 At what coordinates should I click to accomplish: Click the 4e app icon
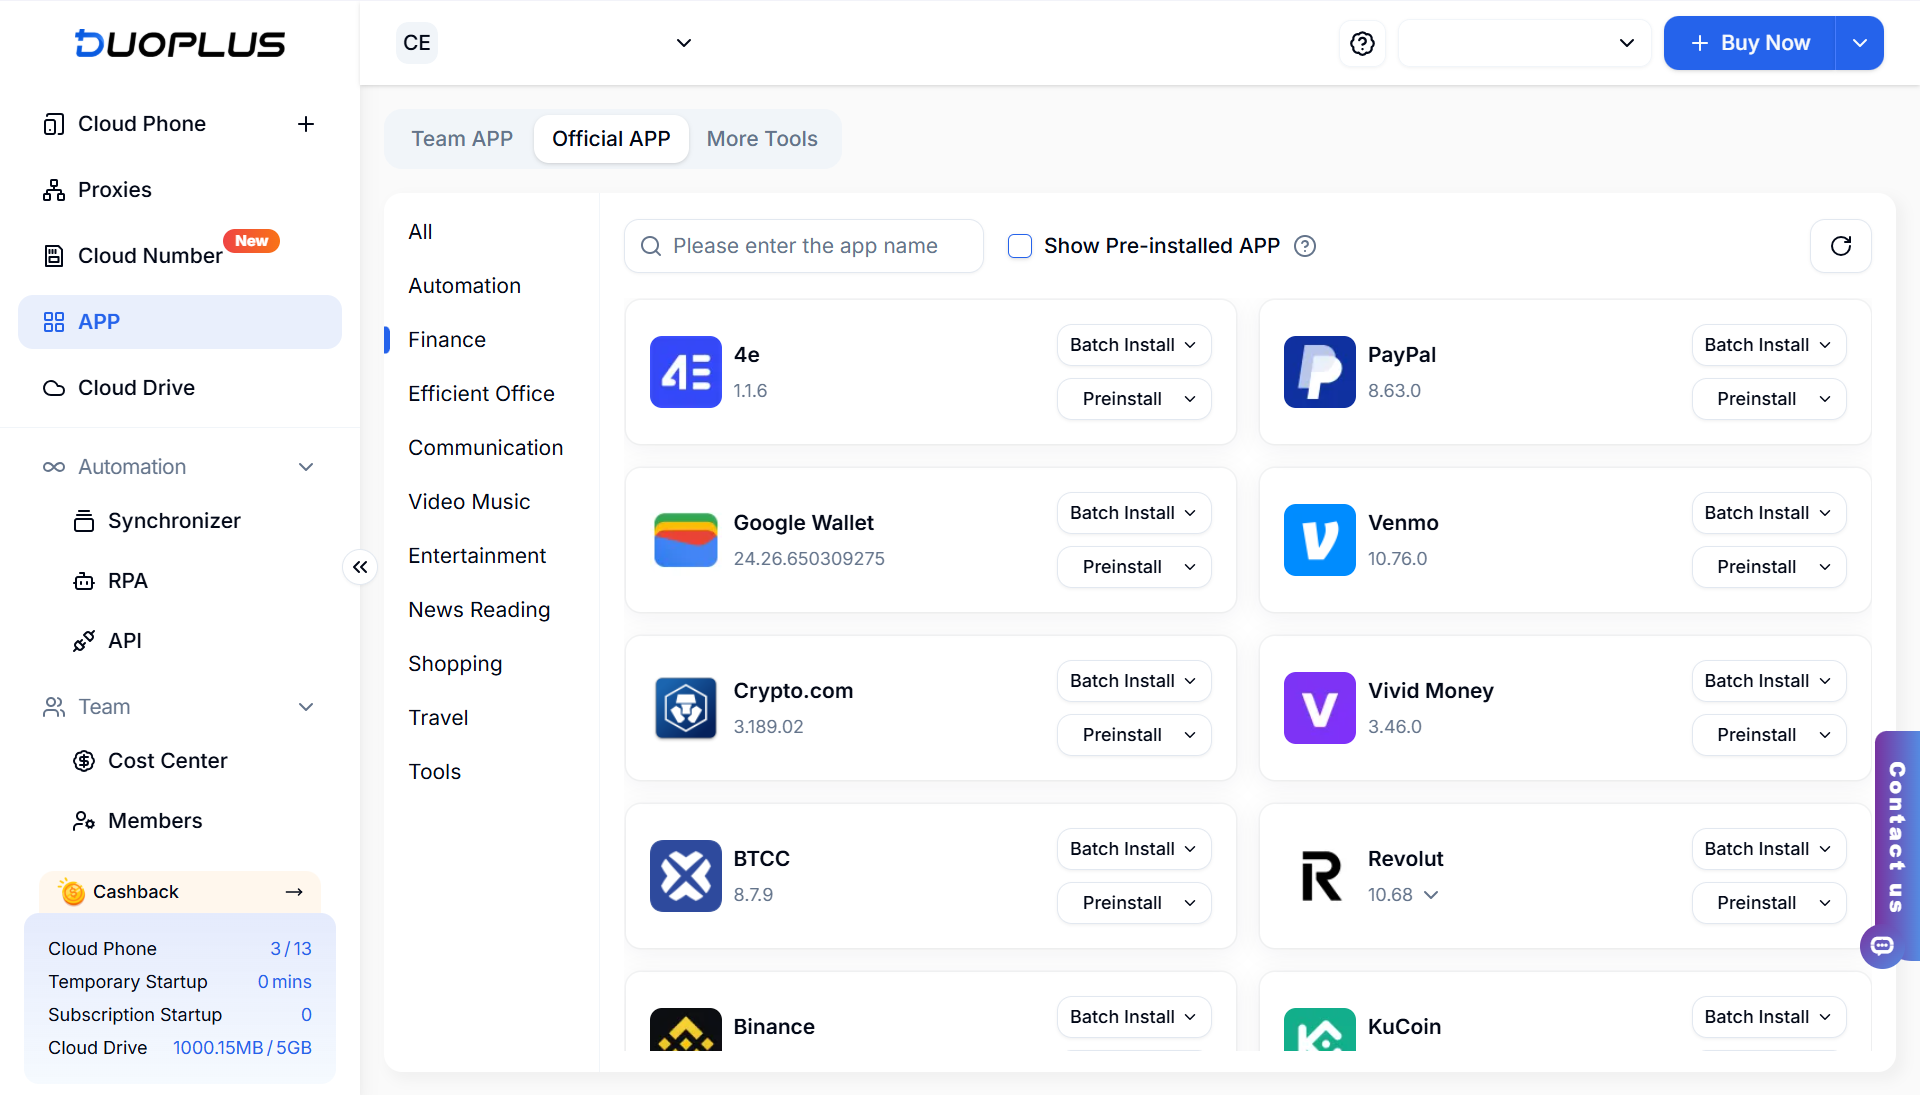point(686,372)
